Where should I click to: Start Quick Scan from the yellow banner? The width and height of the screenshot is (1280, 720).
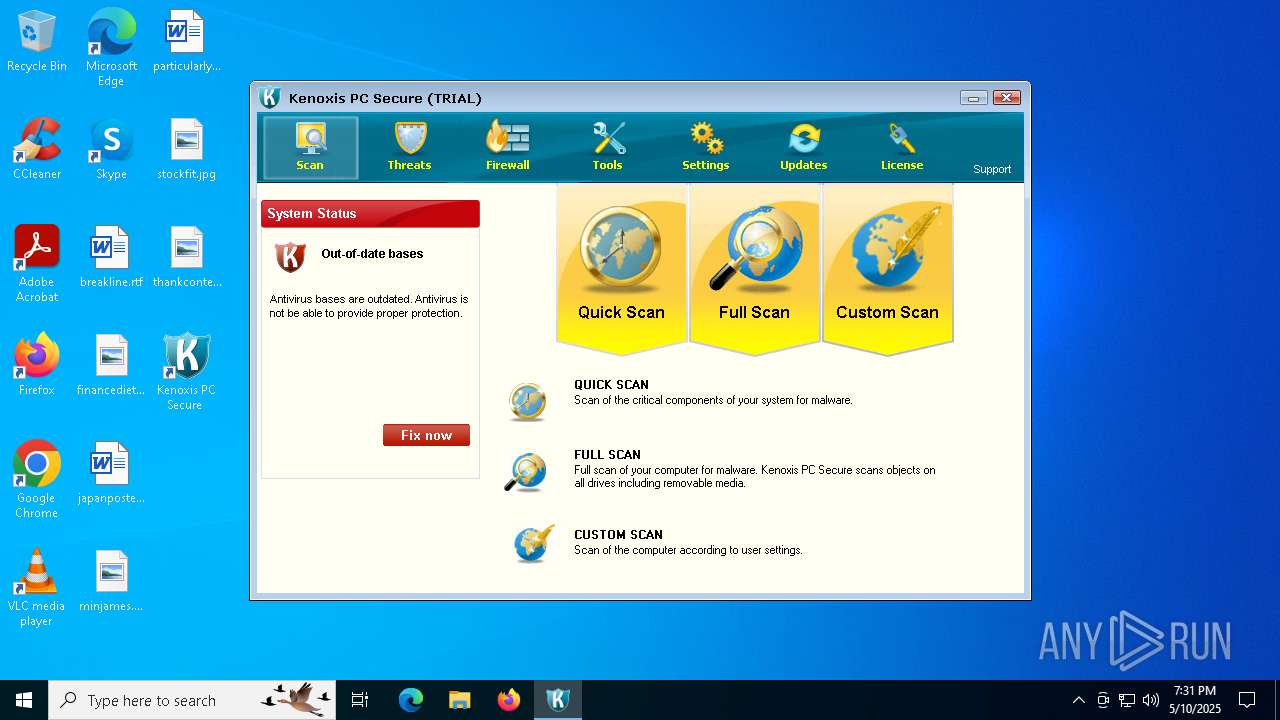point(621,268)
